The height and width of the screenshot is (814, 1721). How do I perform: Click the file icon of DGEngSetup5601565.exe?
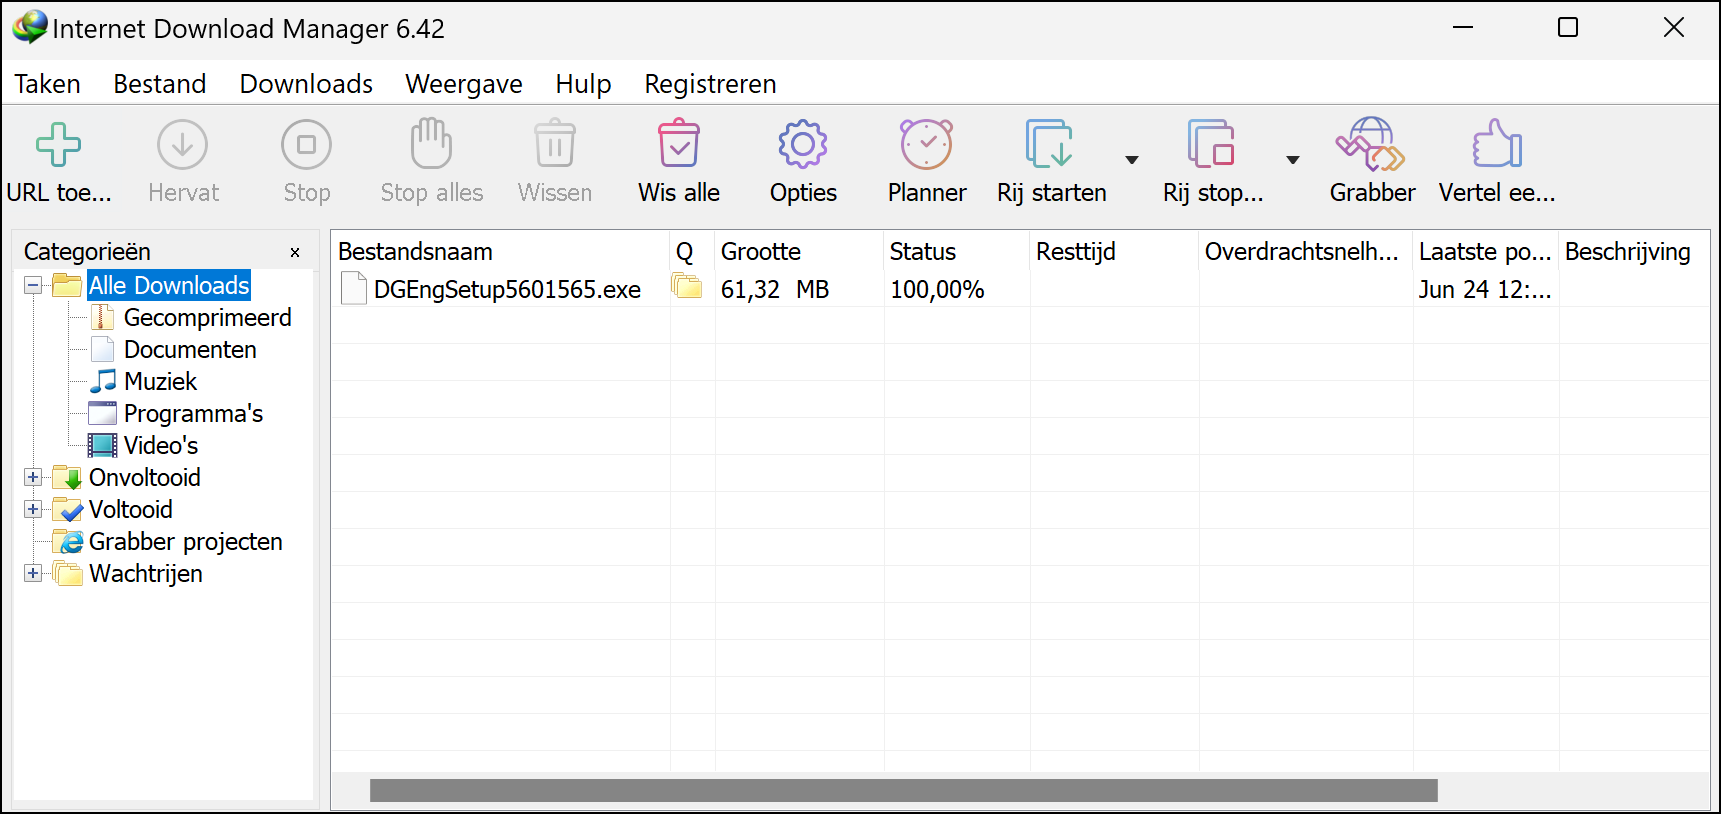tap(354, 289)
